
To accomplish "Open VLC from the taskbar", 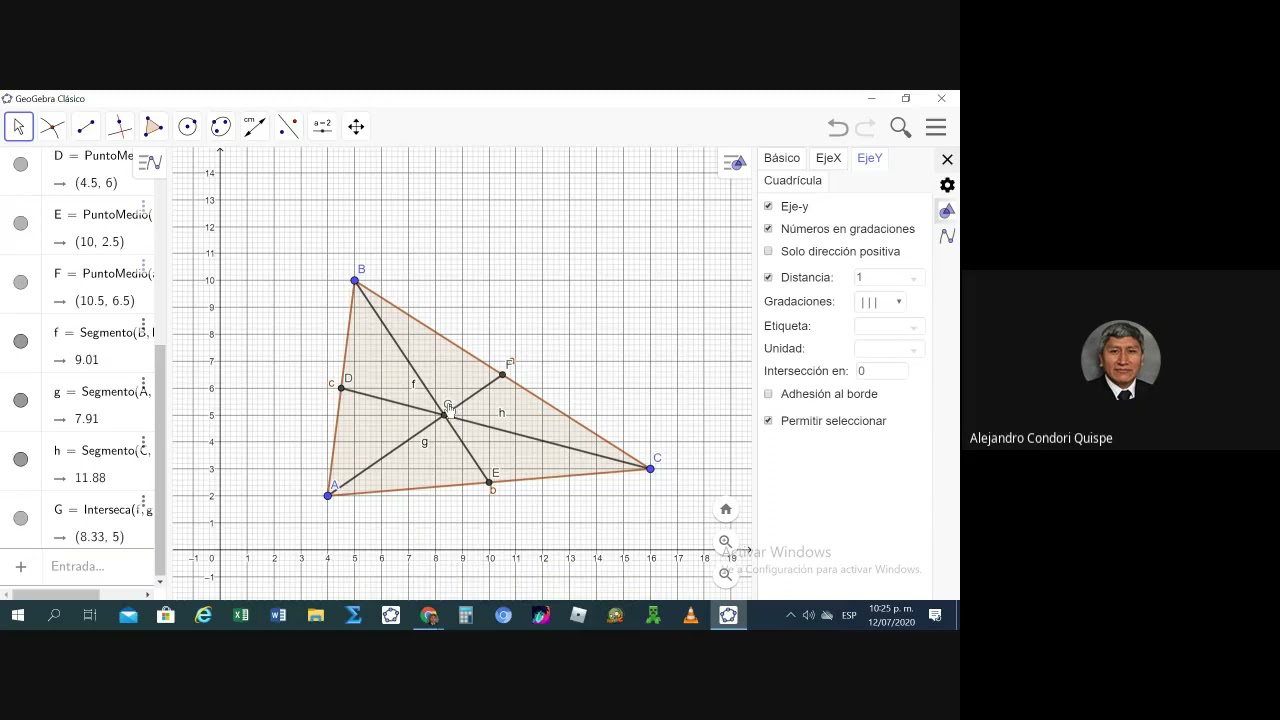I will pyautogui.click(x=690, y=615).
